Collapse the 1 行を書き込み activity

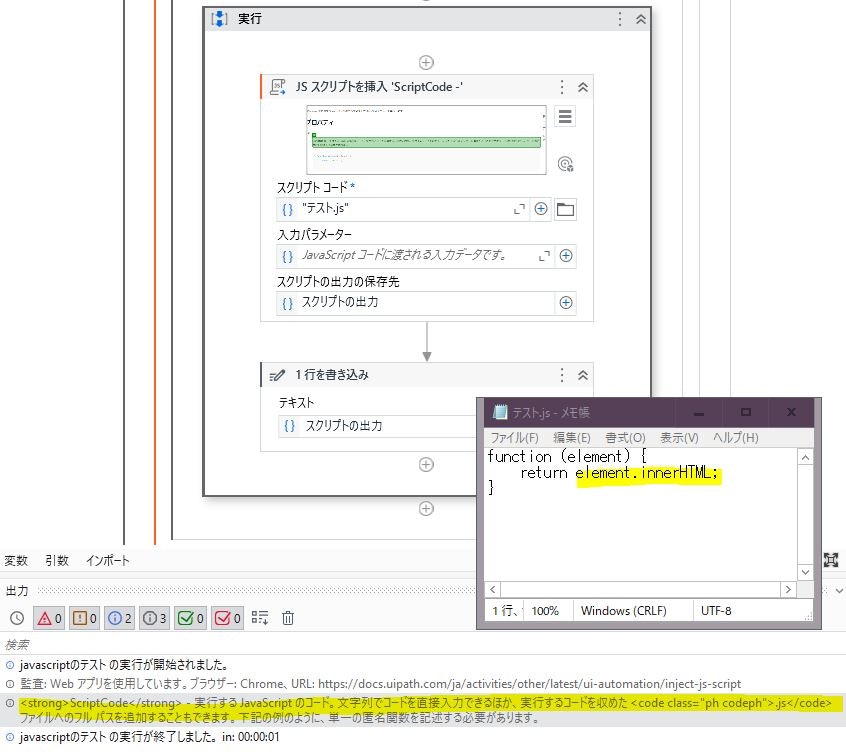tap(582, 374)
